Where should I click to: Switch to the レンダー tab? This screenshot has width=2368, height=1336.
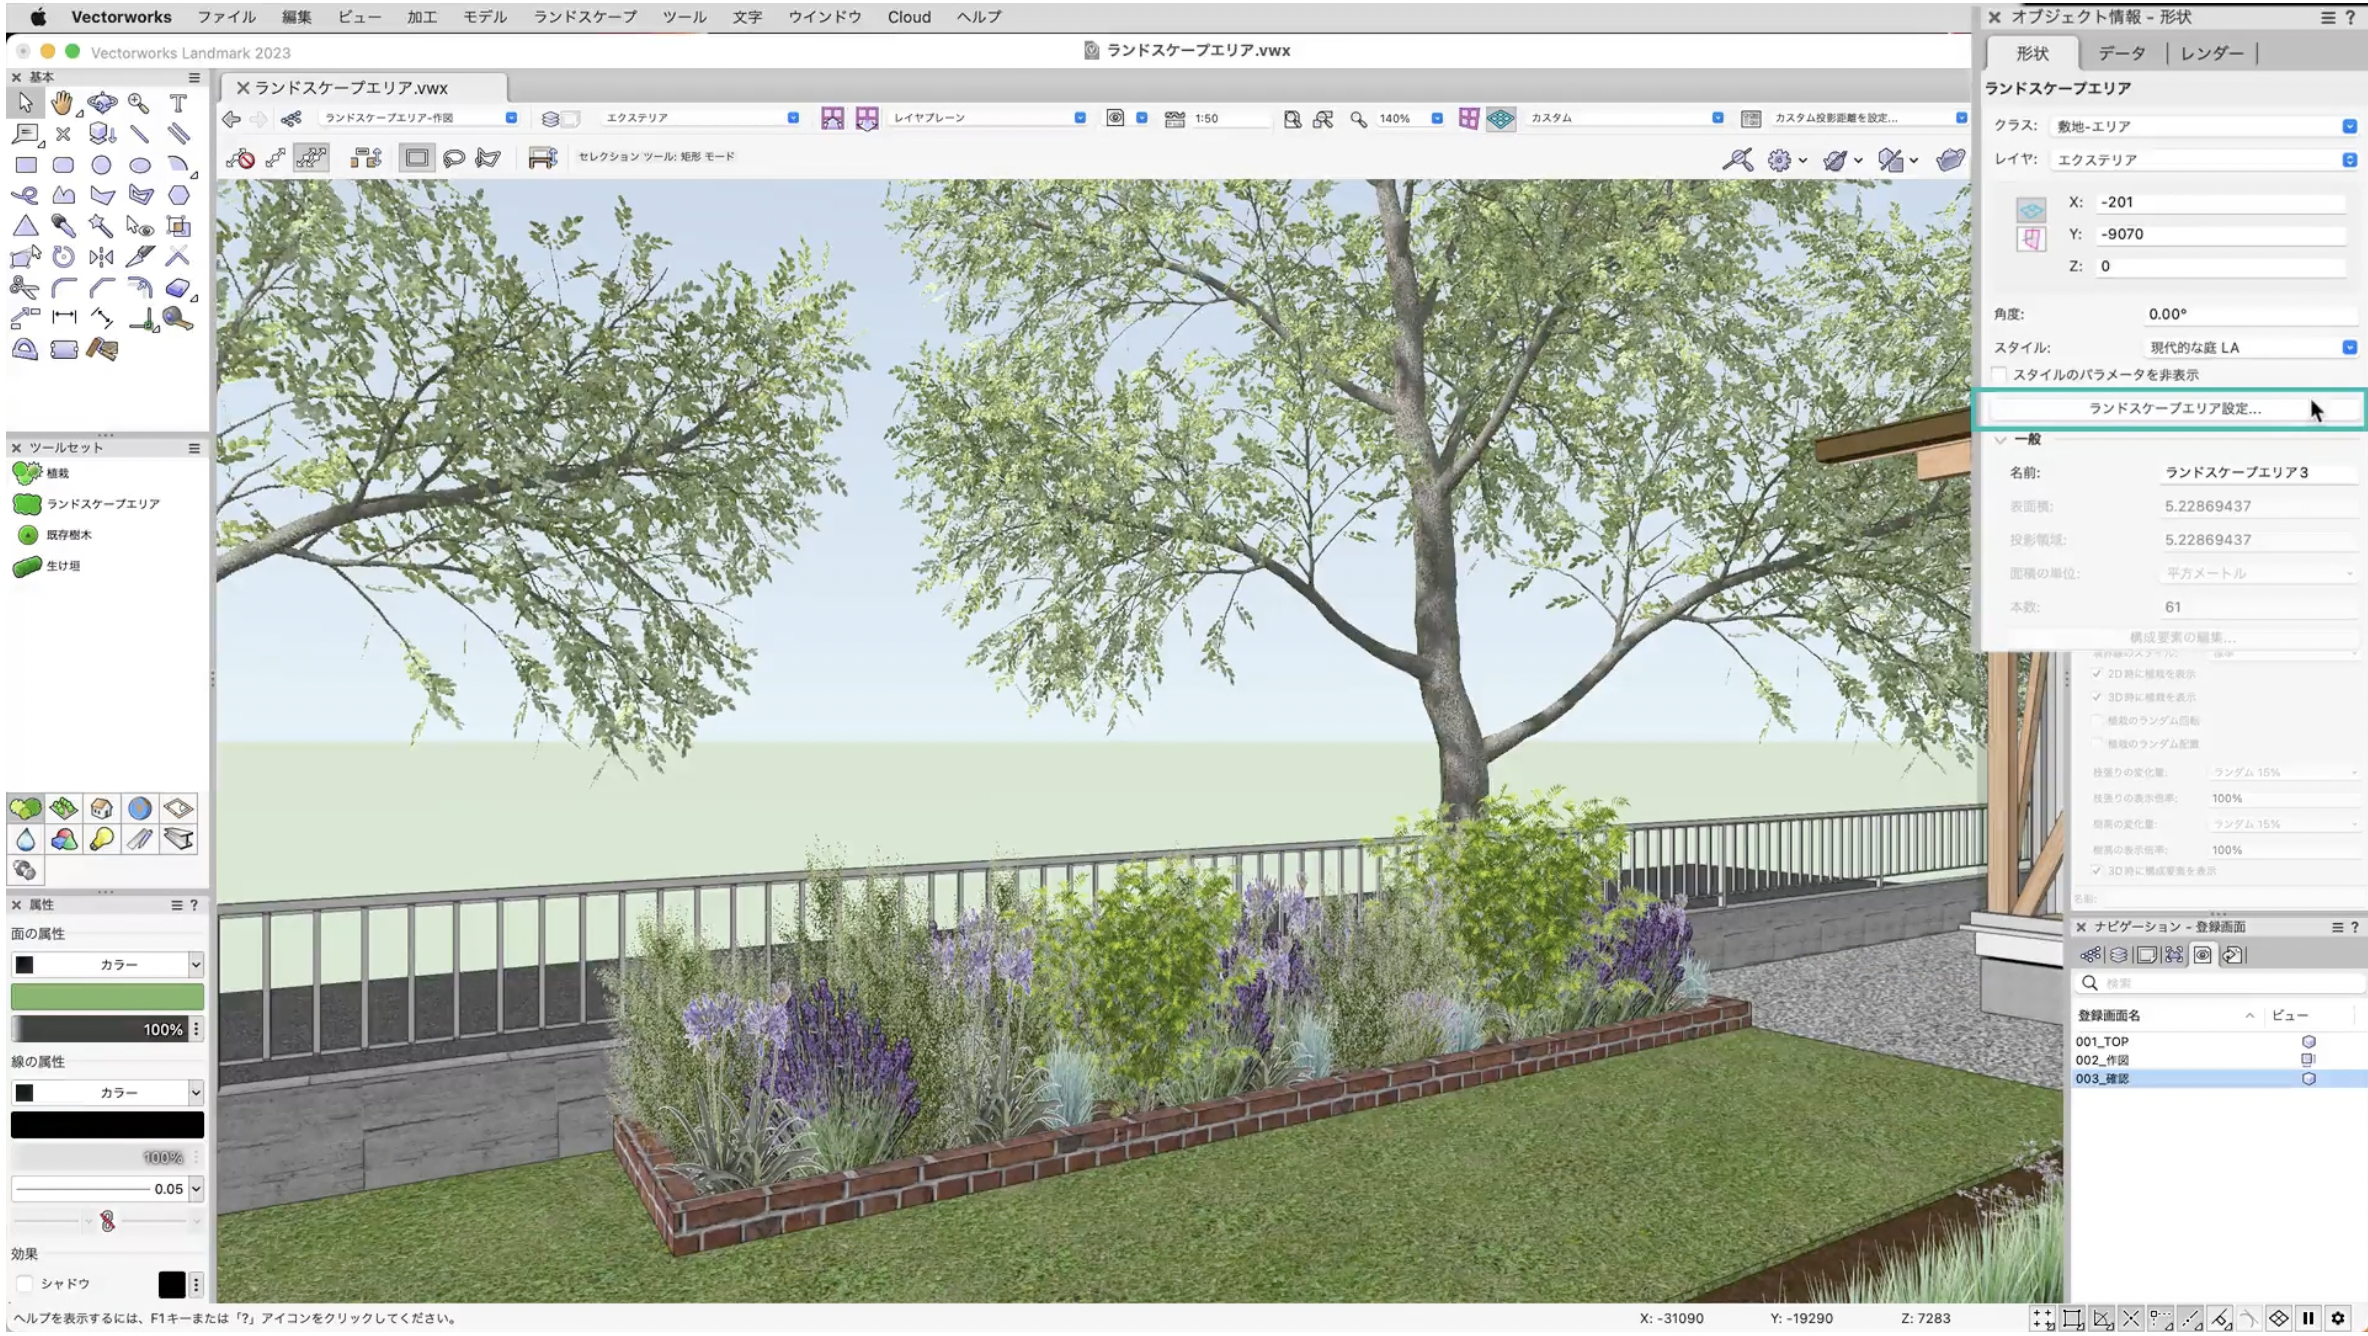coord(2212,53)
